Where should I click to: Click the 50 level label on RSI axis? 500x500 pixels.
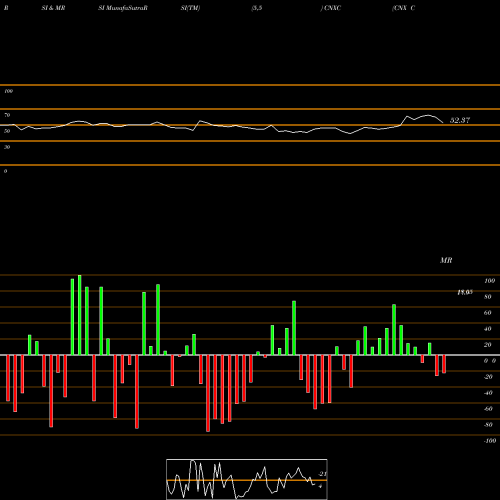pyautogui.click(x=7, y=131)
